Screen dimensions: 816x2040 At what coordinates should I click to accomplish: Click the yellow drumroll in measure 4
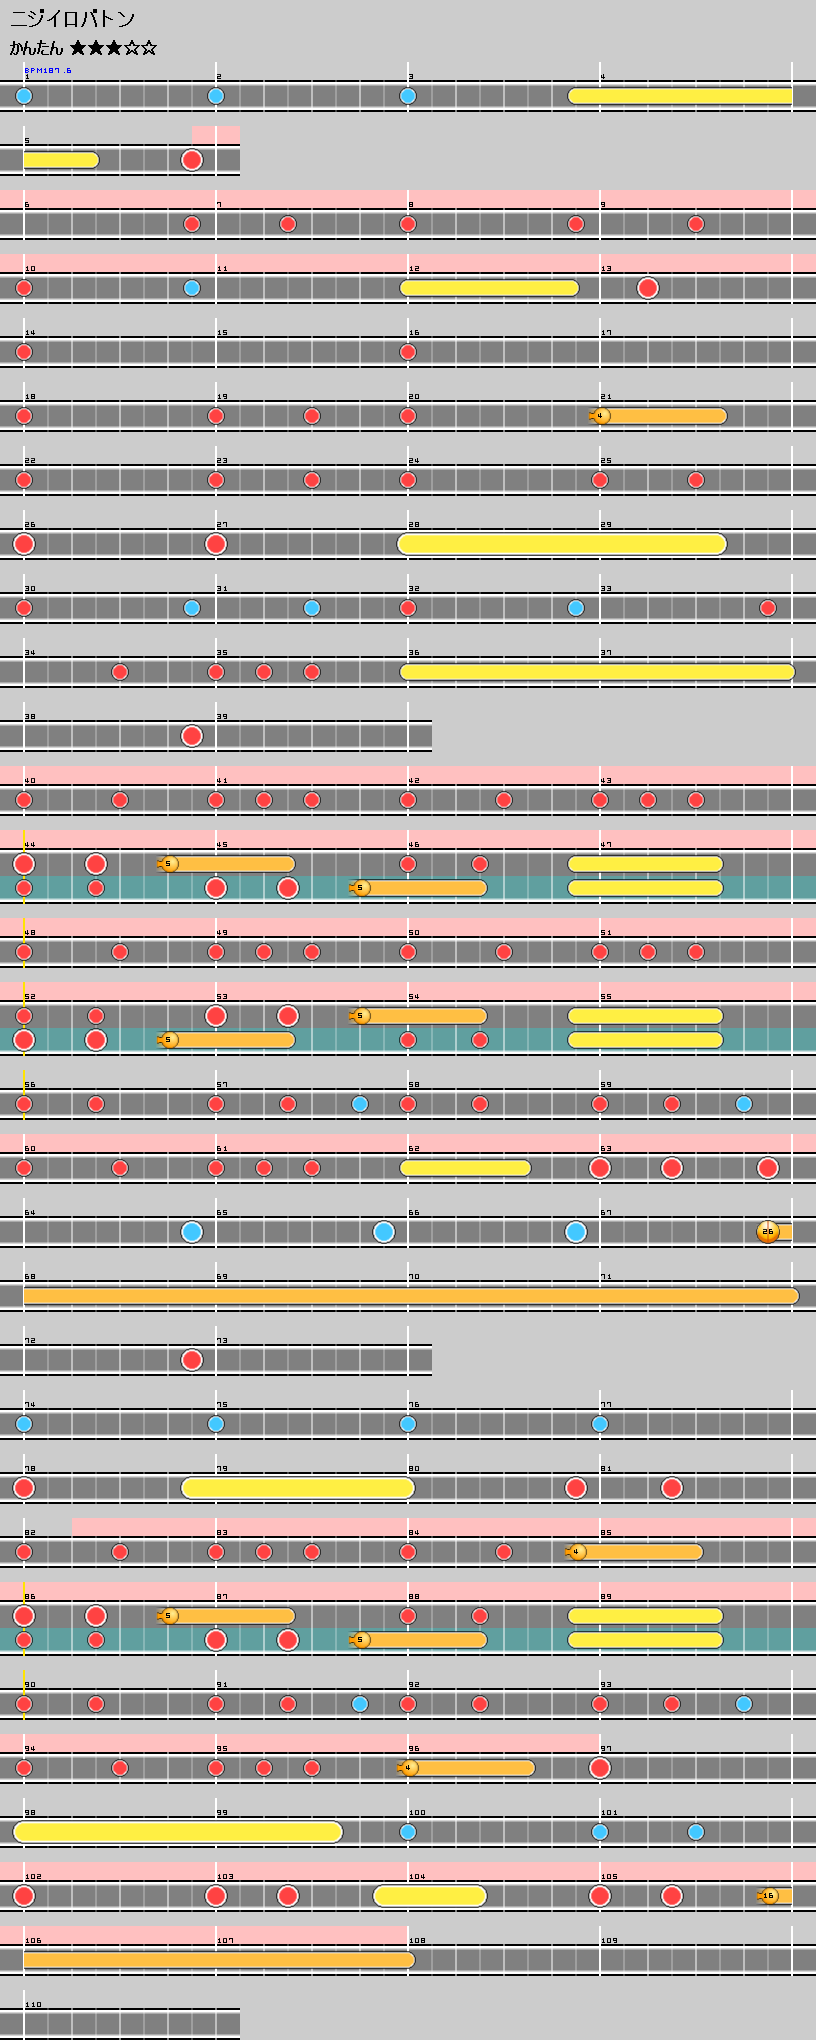click(x=680, y=96)
